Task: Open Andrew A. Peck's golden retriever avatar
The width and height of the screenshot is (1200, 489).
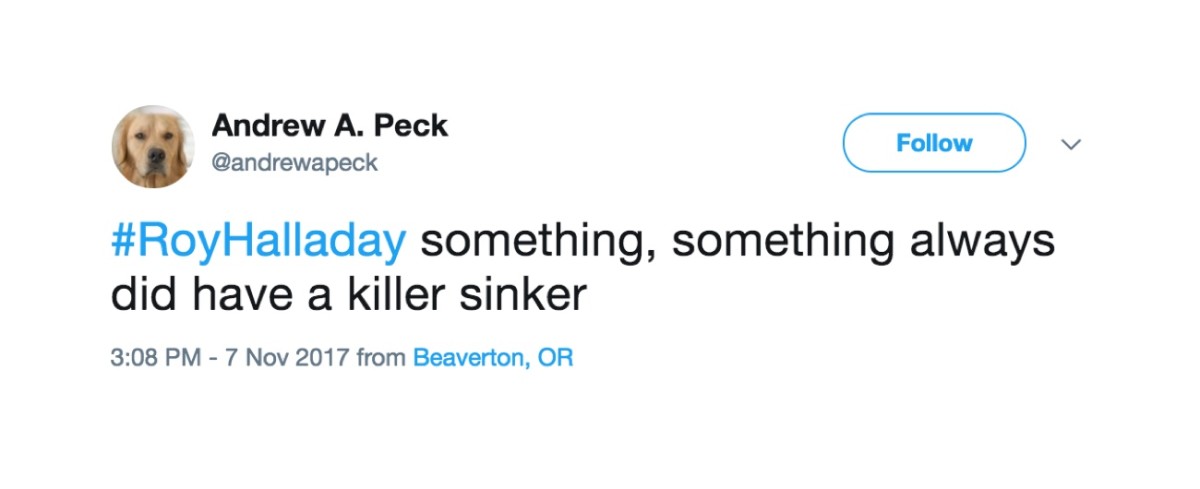Action: click(x=153, y=146)
